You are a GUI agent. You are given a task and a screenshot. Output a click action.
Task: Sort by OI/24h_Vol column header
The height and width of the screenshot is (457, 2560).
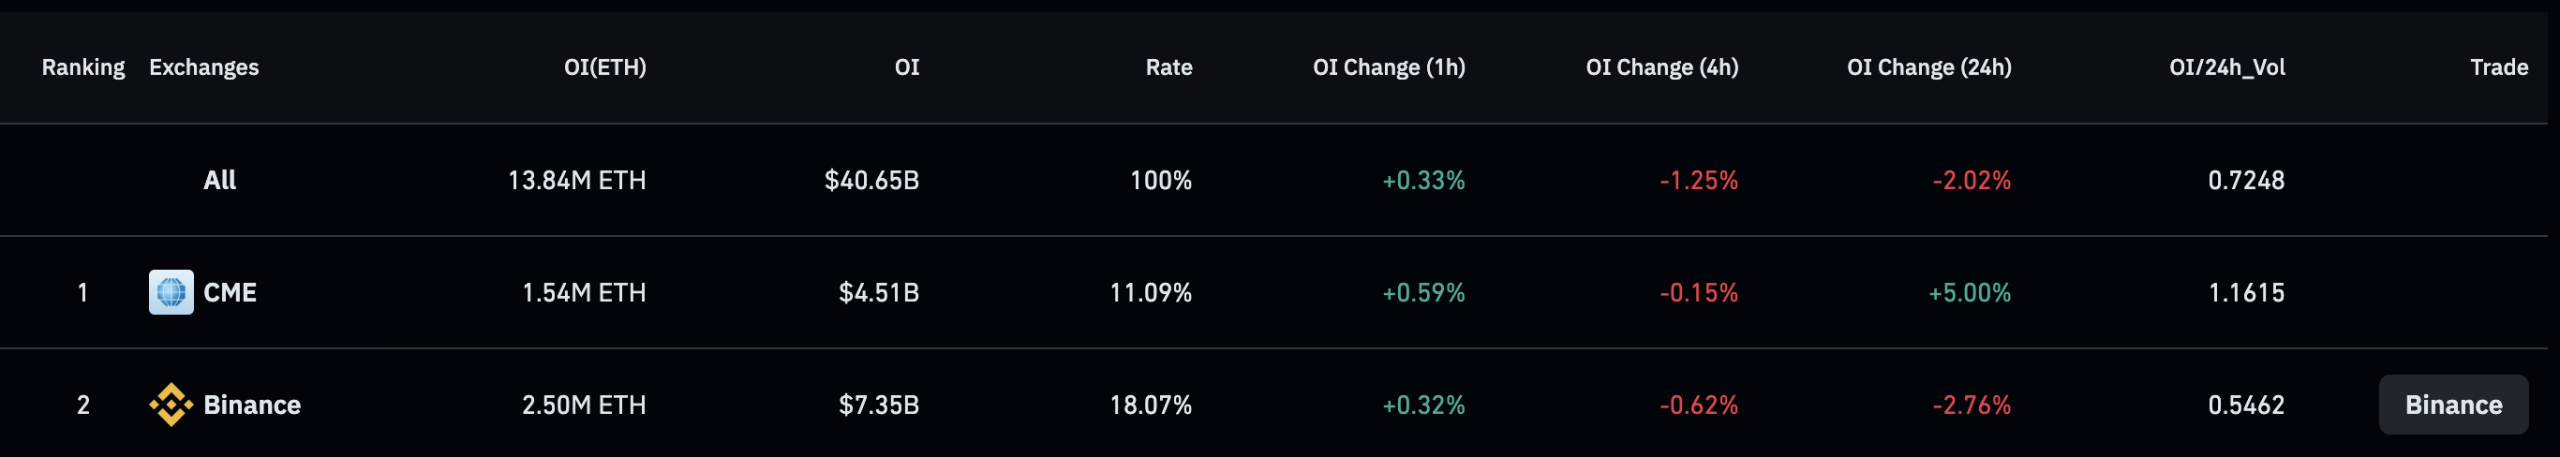(2226, 67)
